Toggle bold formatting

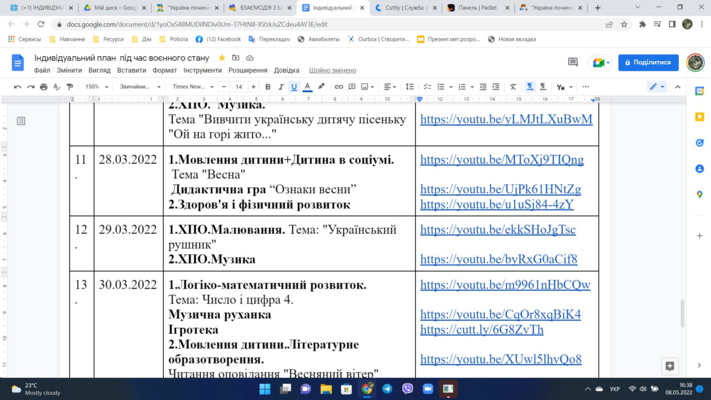pyautogui.click(x=268, y=87)
